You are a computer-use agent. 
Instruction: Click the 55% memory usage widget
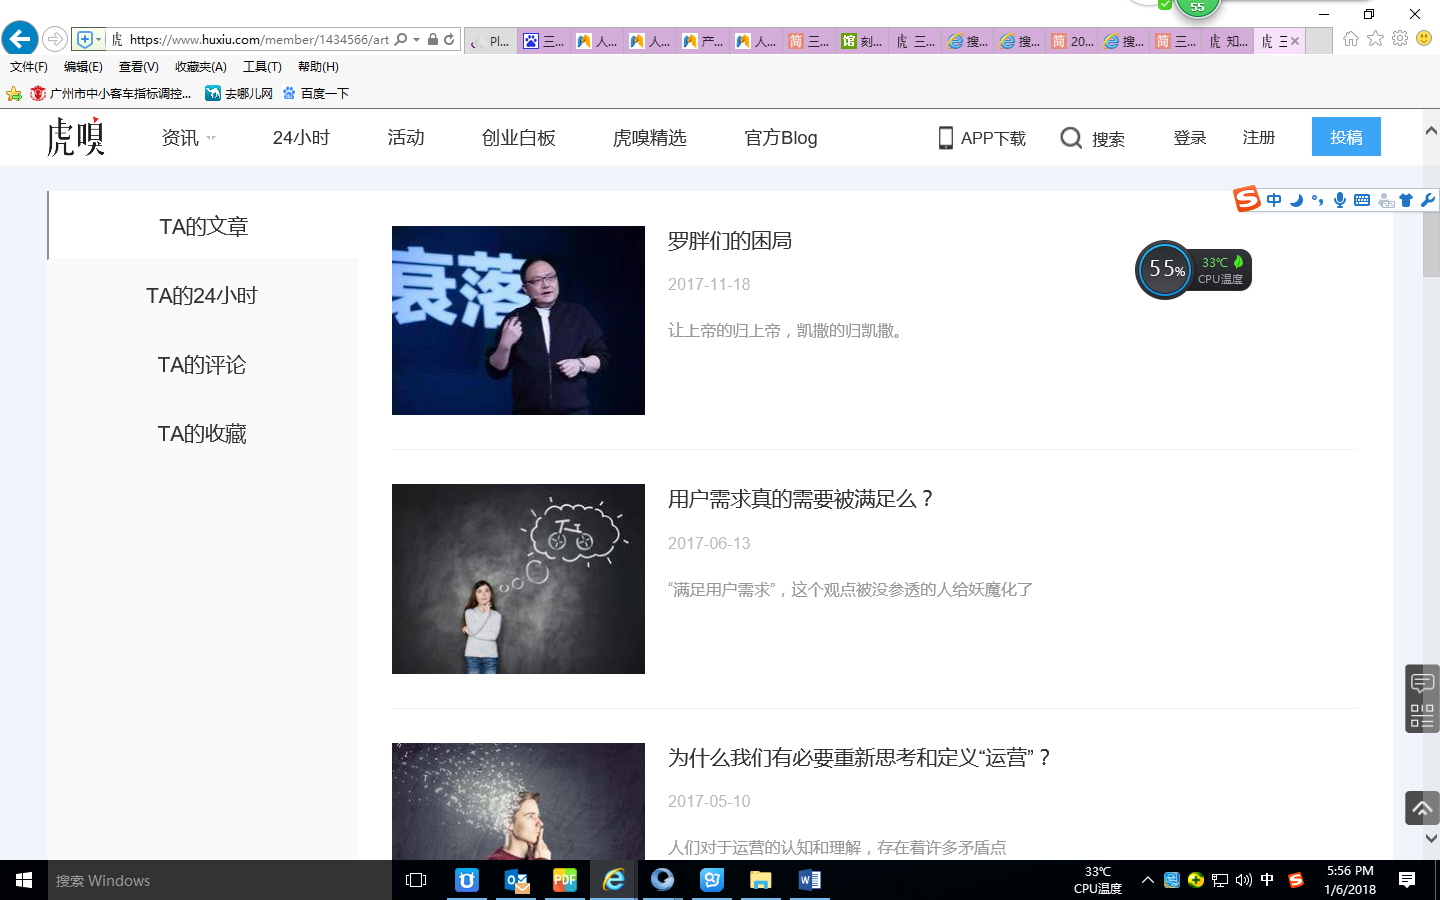1166,269
